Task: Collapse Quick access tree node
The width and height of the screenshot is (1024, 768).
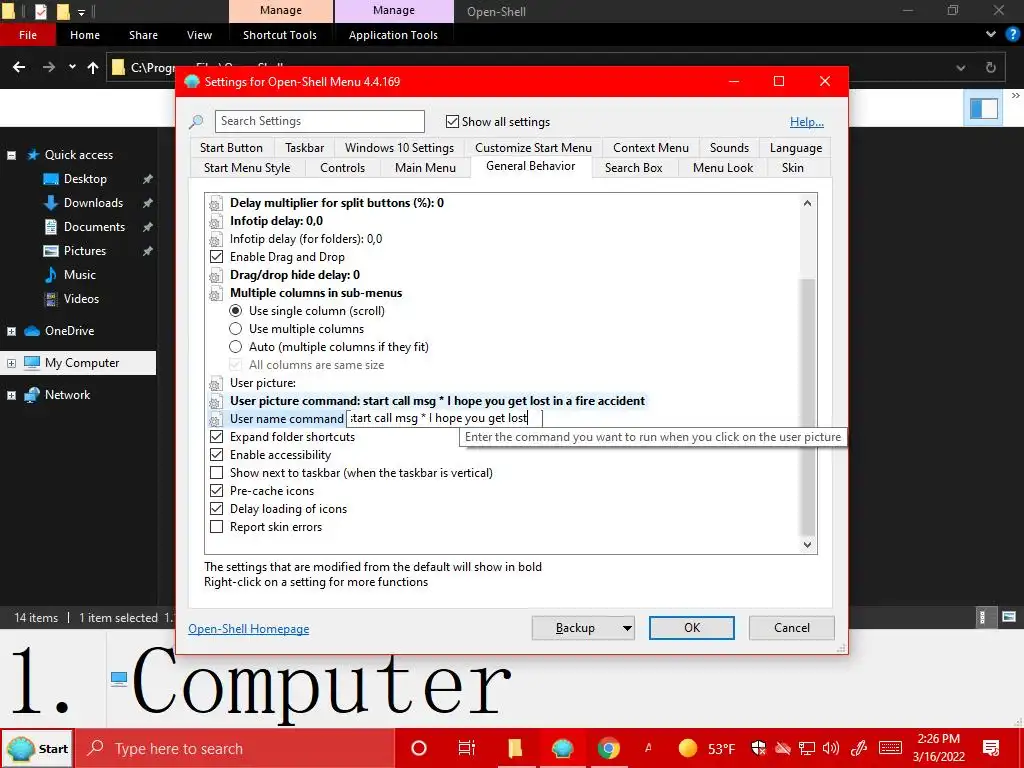Action: pos(11,155)
